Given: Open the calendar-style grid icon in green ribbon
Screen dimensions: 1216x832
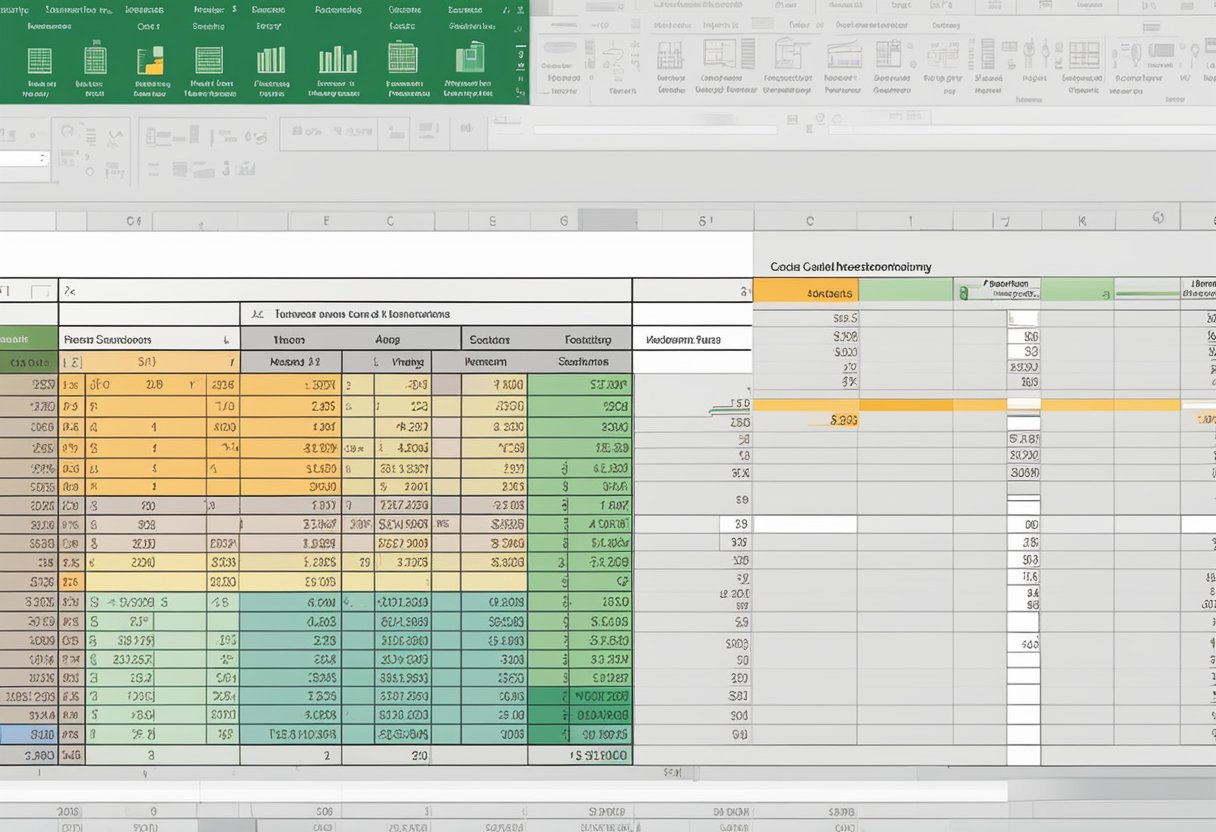Looking at the screenshot, I should [x=402, y=57].
